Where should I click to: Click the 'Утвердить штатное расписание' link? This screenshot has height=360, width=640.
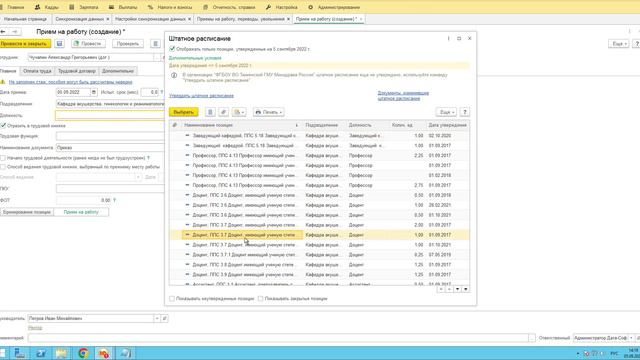coord(202,96)
